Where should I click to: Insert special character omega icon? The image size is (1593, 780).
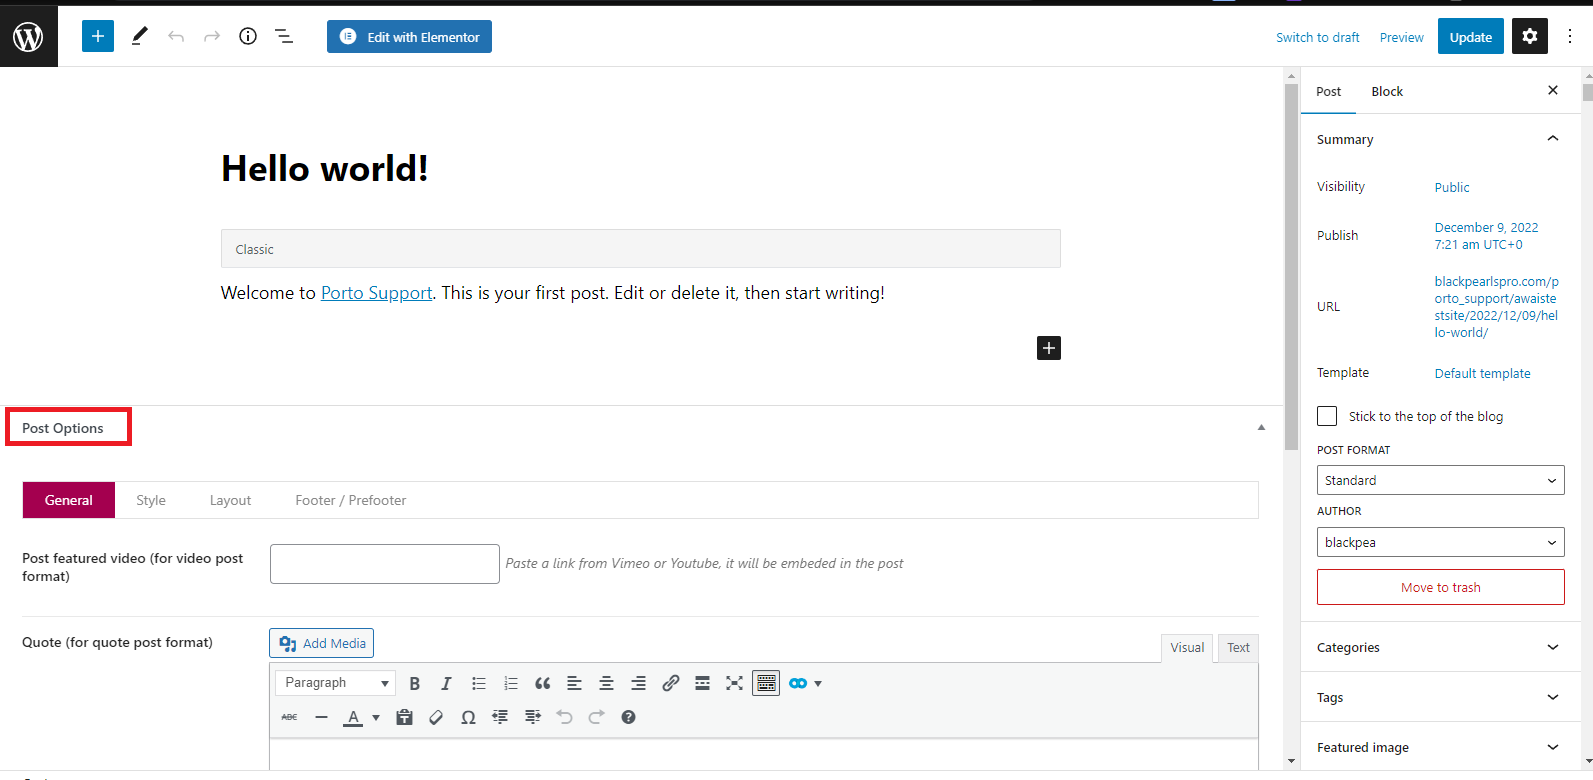point(468,717)
